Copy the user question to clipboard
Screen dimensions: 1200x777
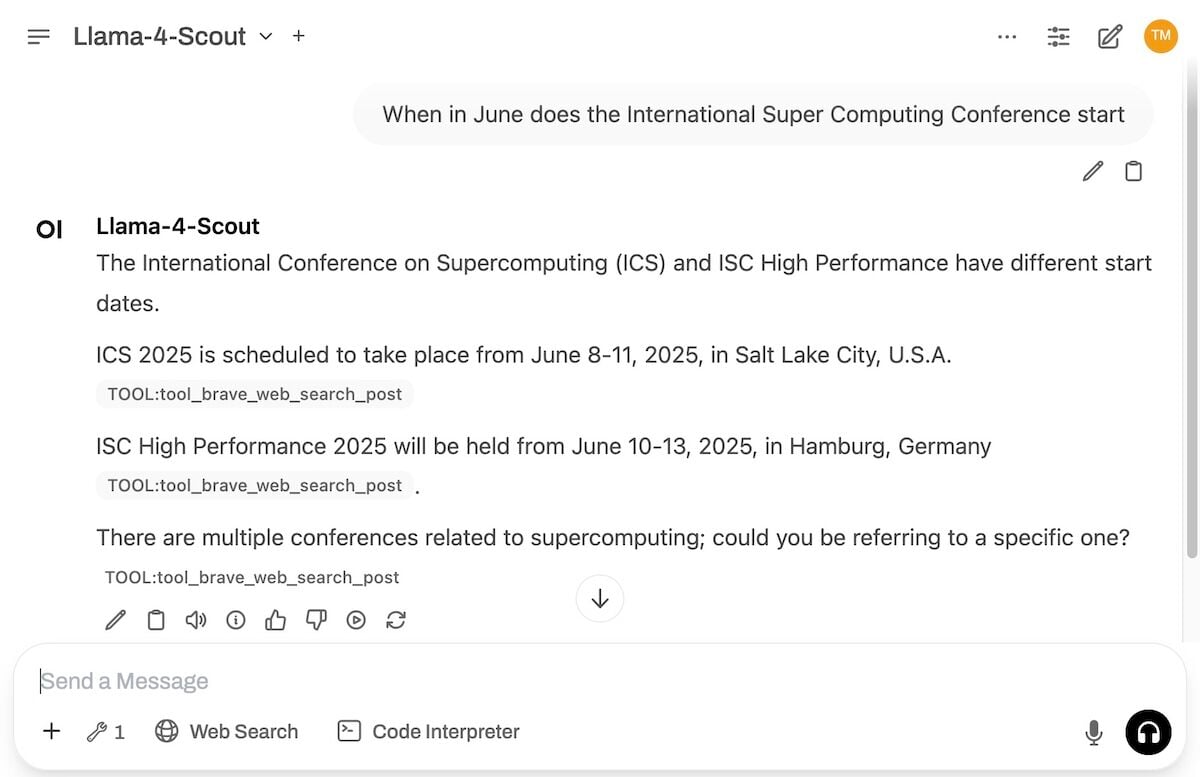coord(1133,172)
